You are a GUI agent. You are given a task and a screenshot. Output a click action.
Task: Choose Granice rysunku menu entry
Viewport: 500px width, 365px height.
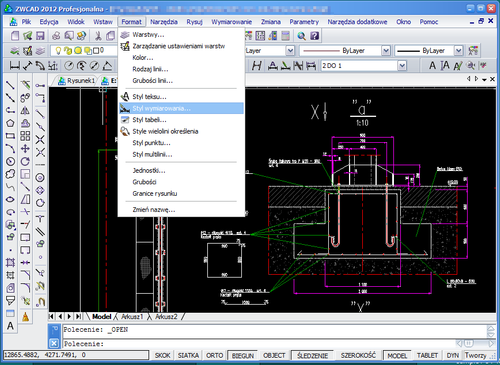181,194
